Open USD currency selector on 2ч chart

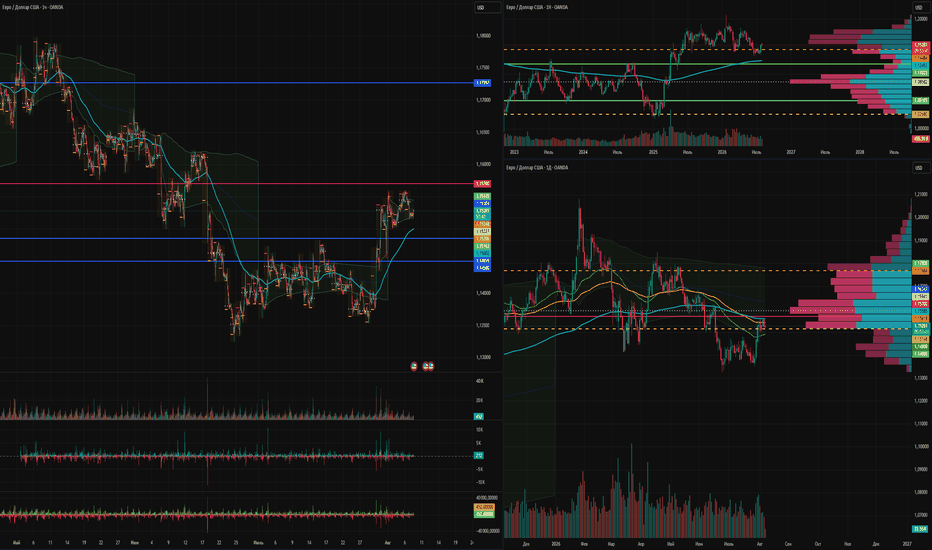coord(487,7)
